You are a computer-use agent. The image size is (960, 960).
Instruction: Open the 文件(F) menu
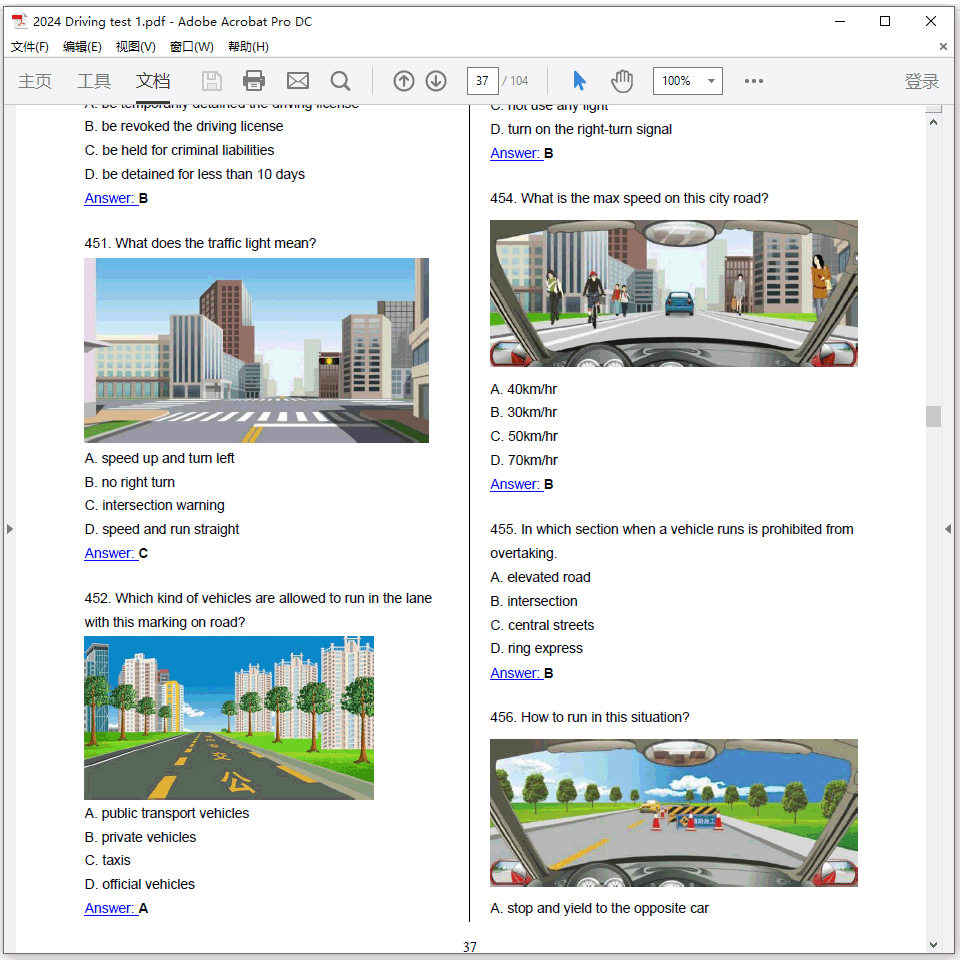[30, 47]
